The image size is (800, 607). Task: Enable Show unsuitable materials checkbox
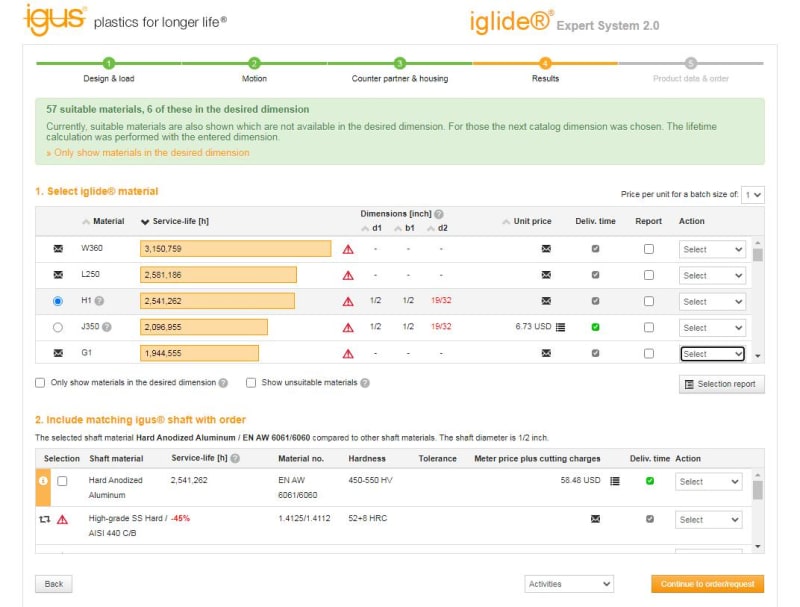pos(251,383)
